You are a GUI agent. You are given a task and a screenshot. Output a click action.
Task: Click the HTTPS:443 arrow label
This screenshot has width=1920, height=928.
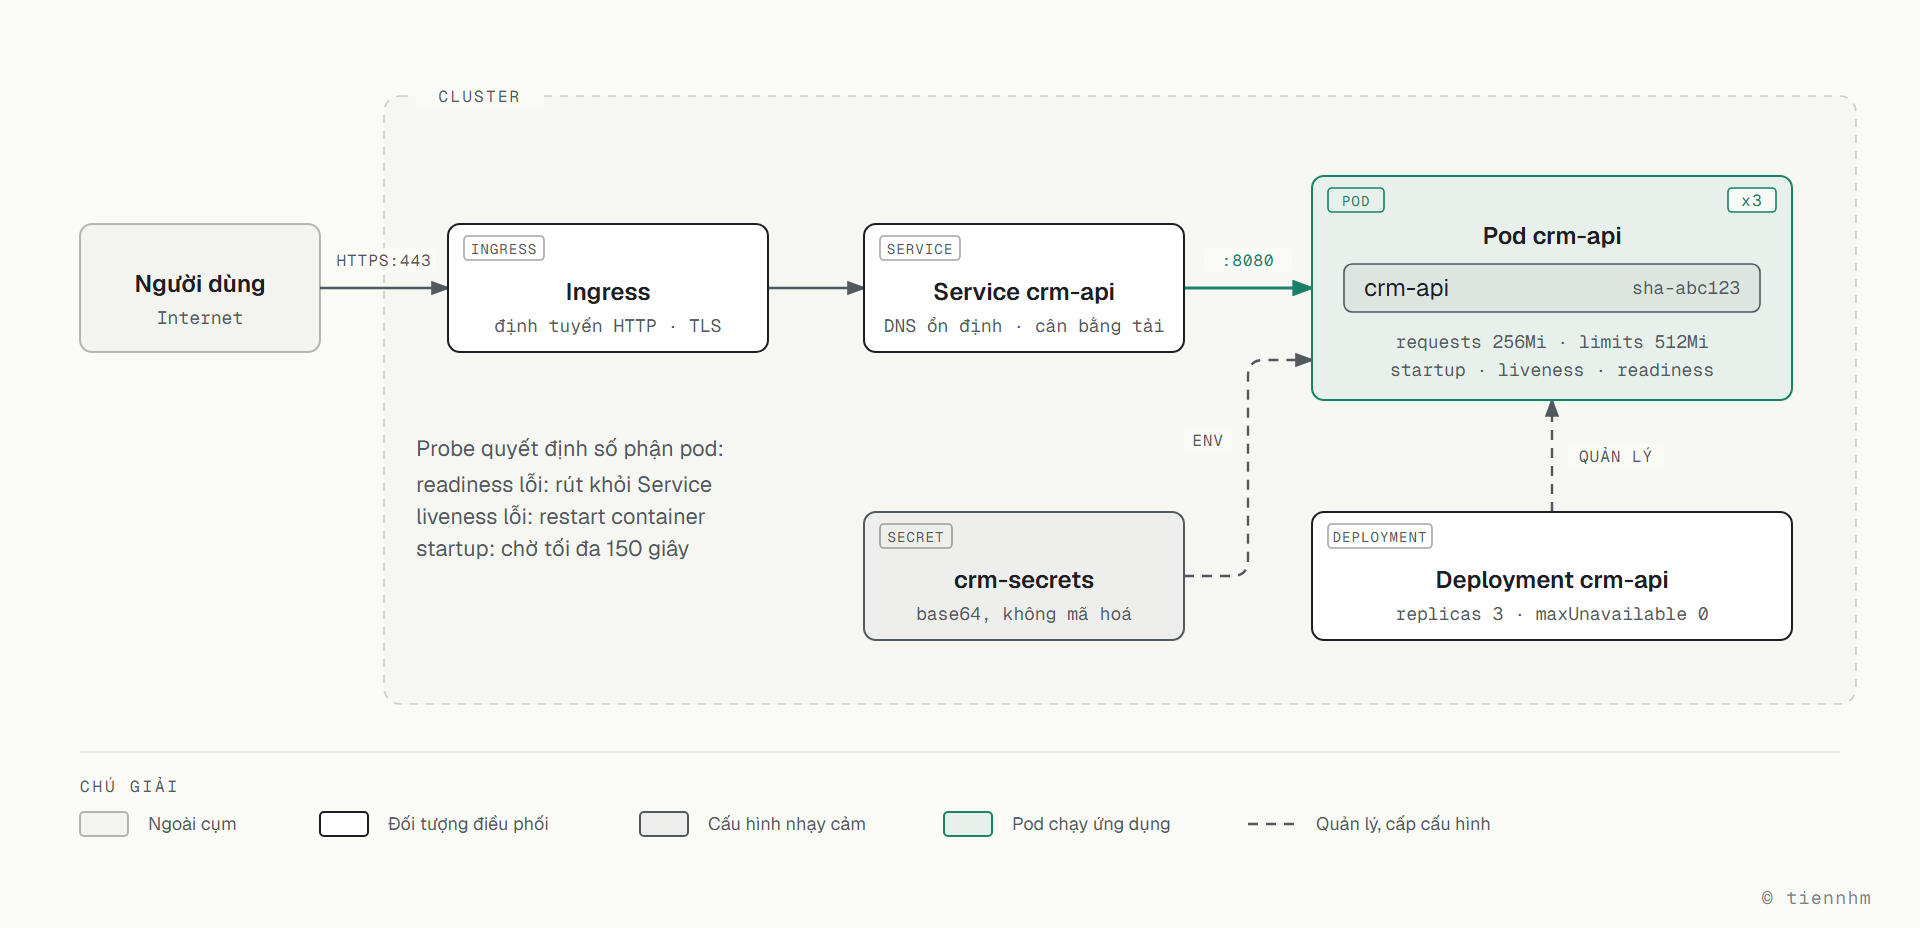[384, 260]
